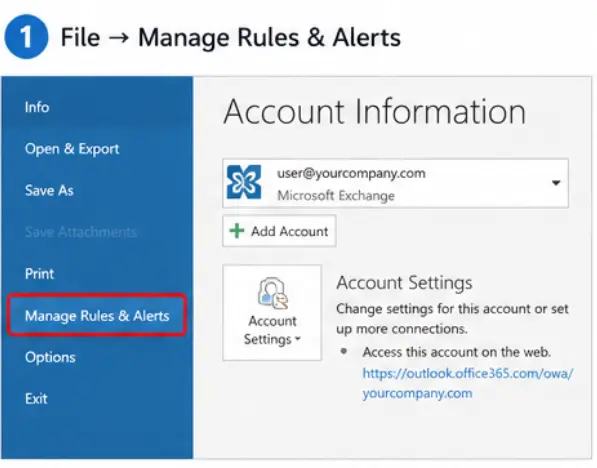The height and width of the screenshot is (468, 597).
Task: Click the Microsoft Exchange account icon
Action: pos(244,182)
